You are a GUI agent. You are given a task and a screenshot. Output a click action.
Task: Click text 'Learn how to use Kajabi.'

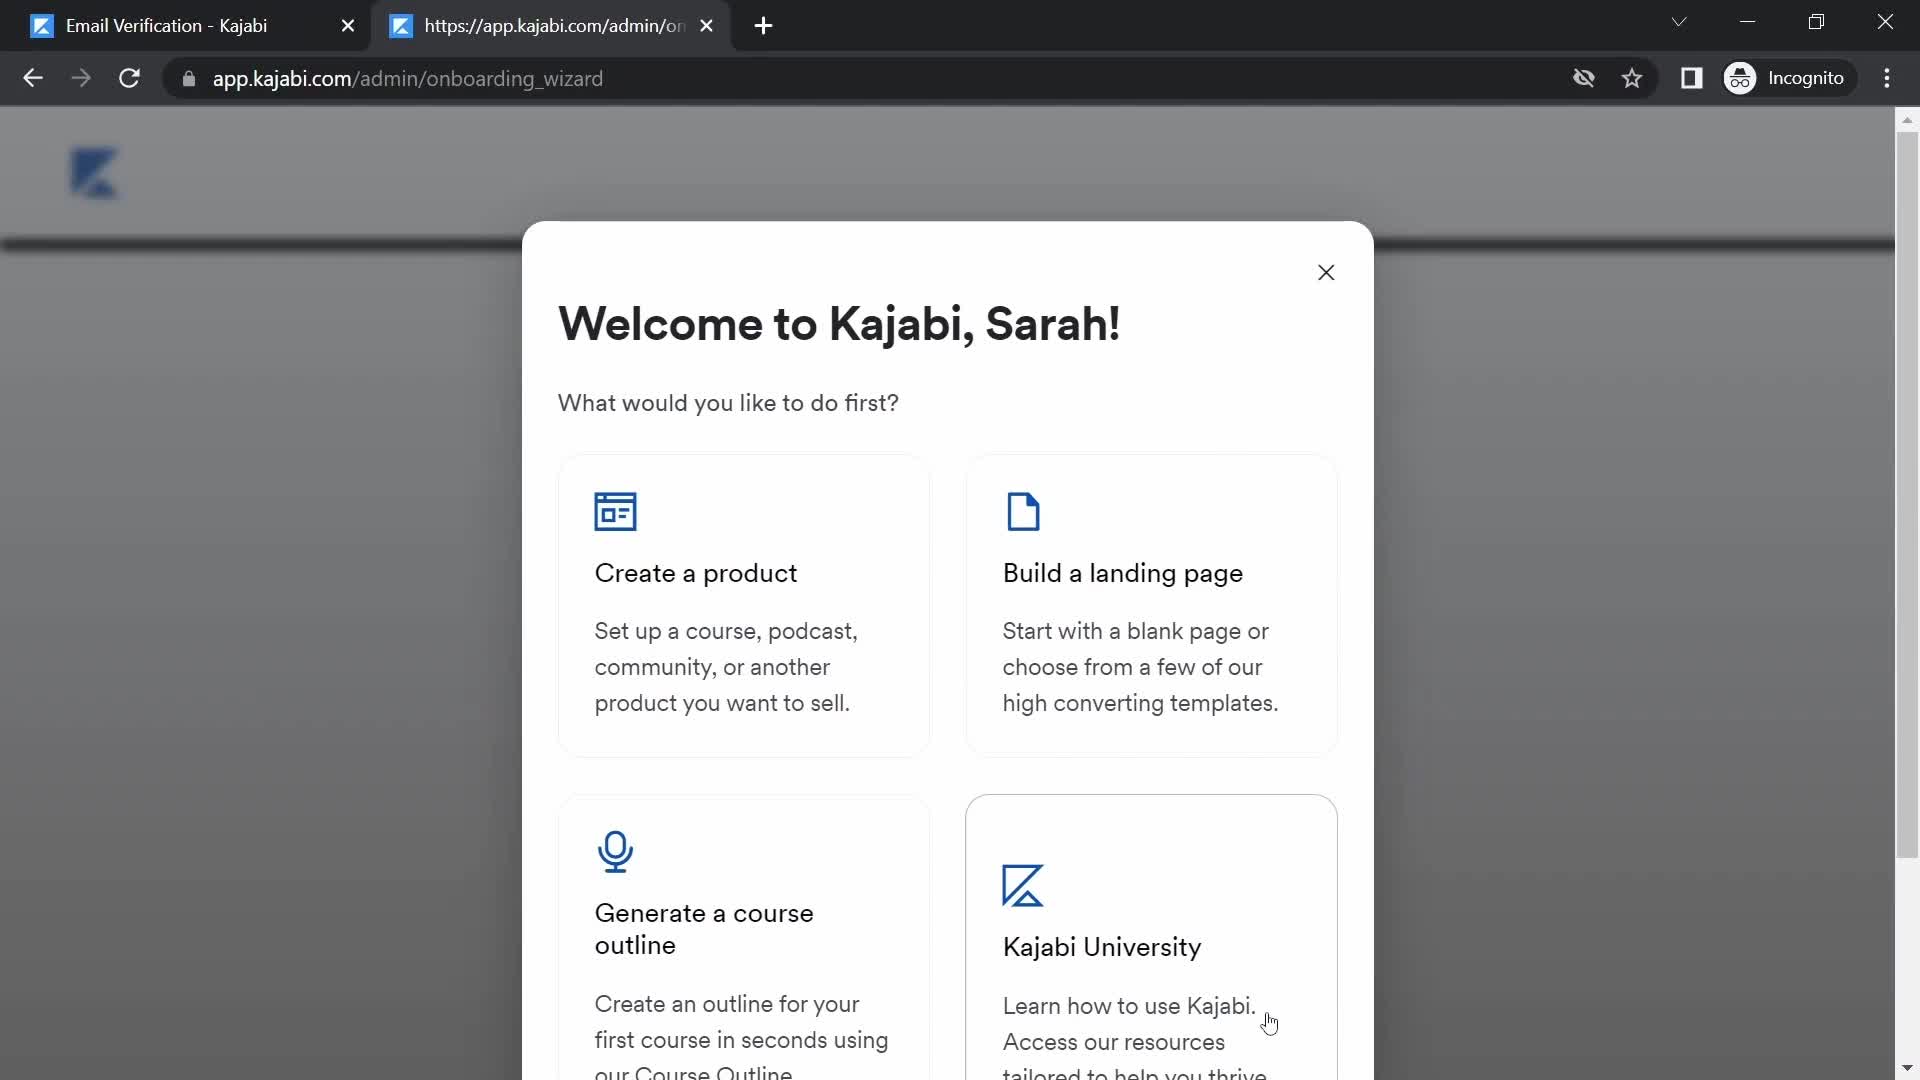1129,1006
